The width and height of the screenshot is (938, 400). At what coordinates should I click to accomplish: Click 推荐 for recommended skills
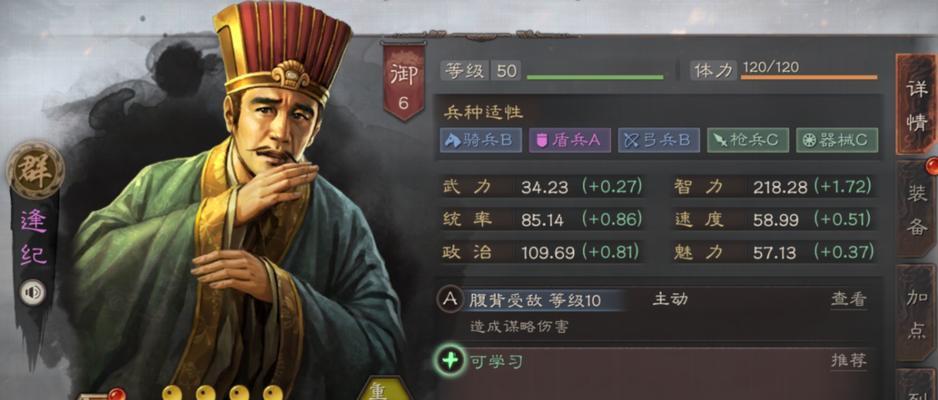[848, 361]
